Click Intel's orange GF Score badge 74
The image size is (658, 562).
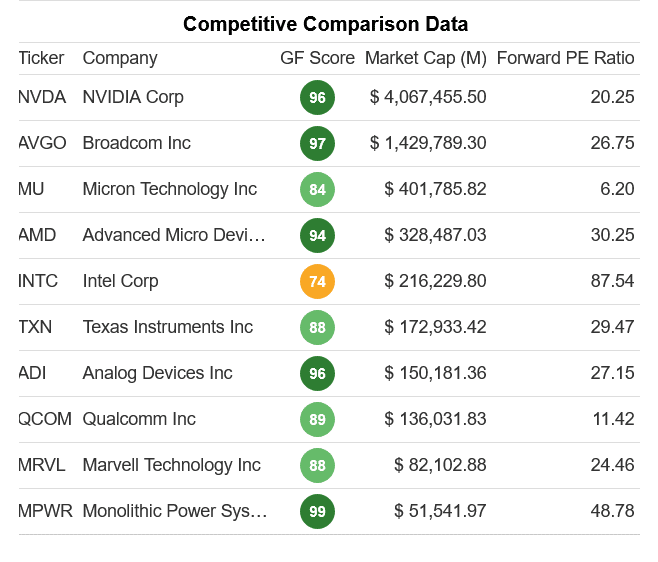coord(317,282)
